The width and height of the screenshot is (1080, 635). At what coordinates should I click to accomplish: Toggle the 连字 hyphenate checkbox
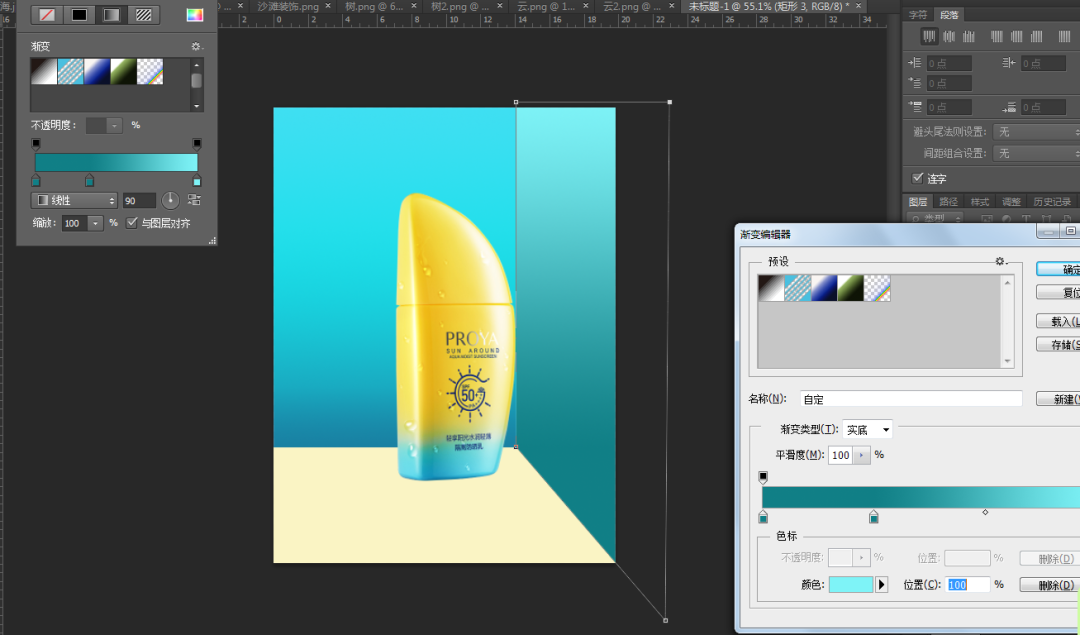pos(917,178)
